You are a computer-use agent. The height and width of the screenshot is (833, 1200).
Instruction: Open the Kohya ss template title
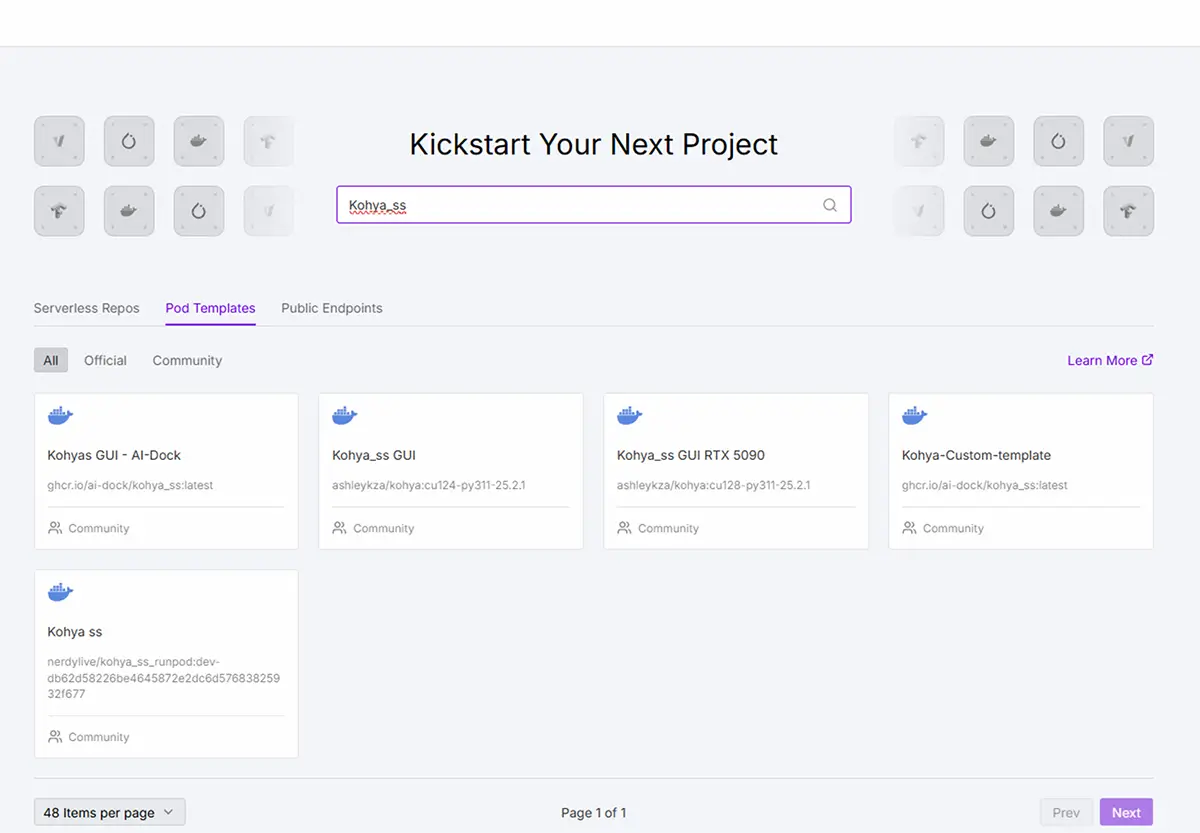tap(75, 632)
